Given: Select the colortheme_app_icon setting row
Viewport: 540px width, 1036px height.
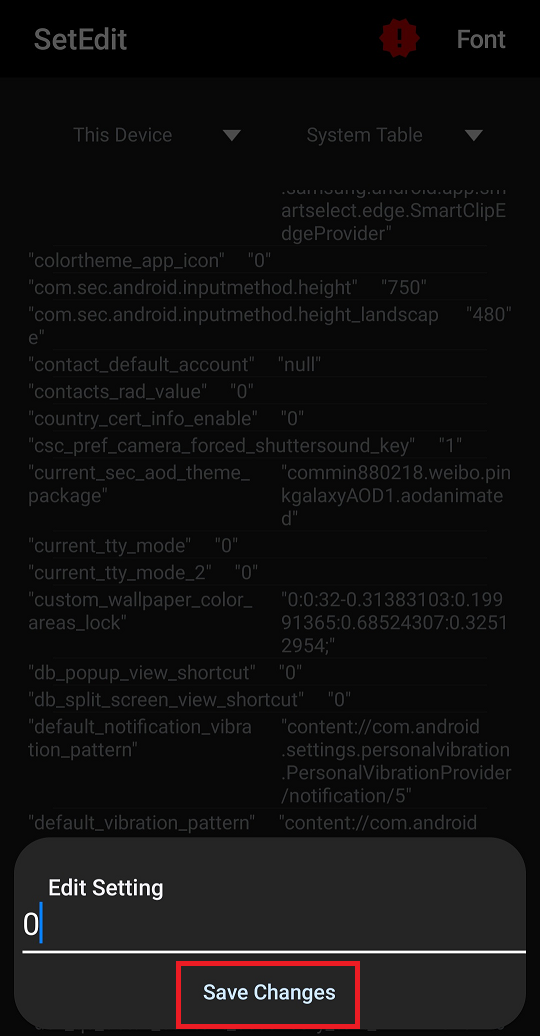Looking at the screenshot, I should pyautogui.click(x=256, y=260).
